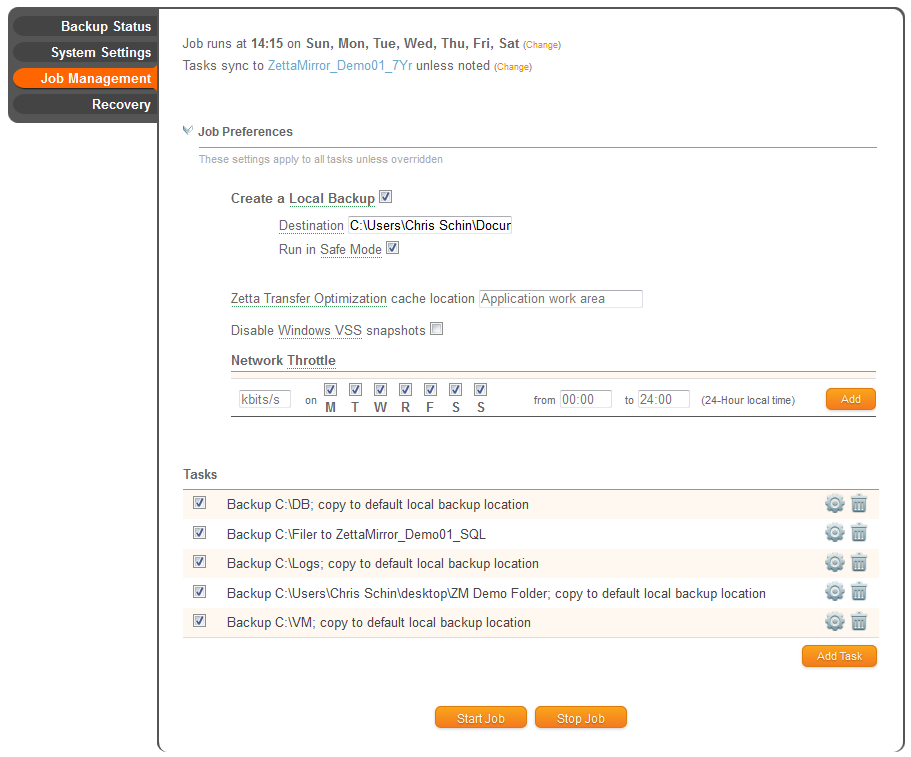911x757 pixels.
Task: Click the cache location input field
Action: coord(561,299)
